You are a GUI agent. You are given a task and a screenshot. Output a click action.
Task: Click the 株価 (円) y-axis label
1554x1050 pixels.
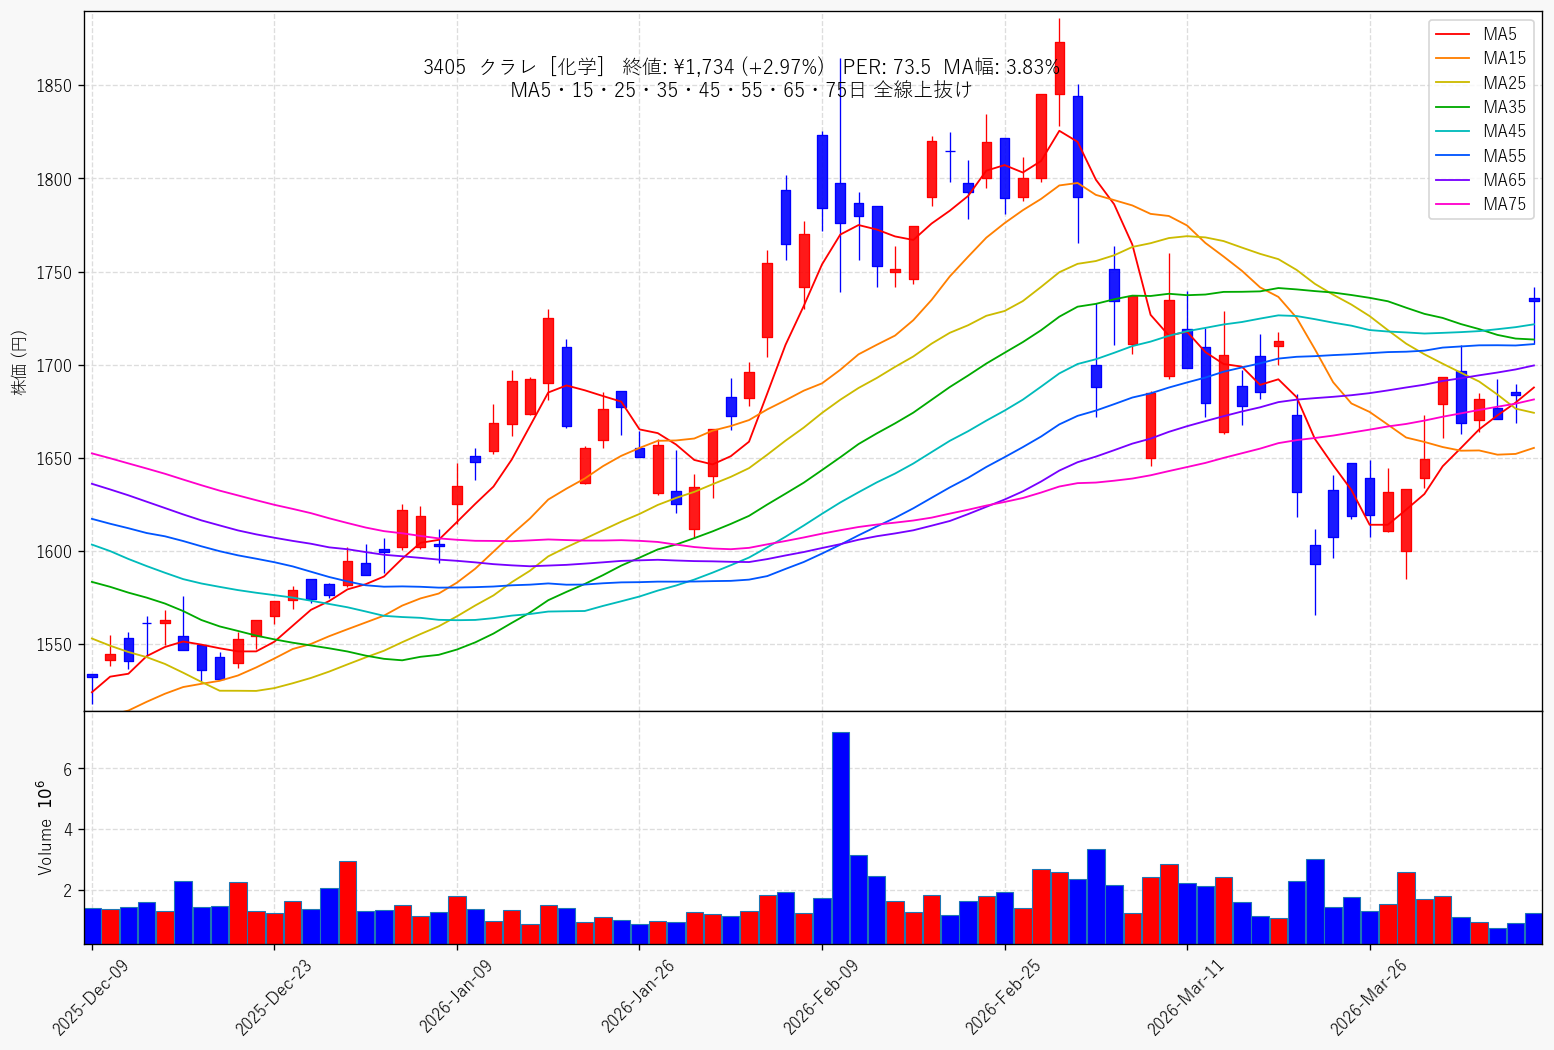19,362
